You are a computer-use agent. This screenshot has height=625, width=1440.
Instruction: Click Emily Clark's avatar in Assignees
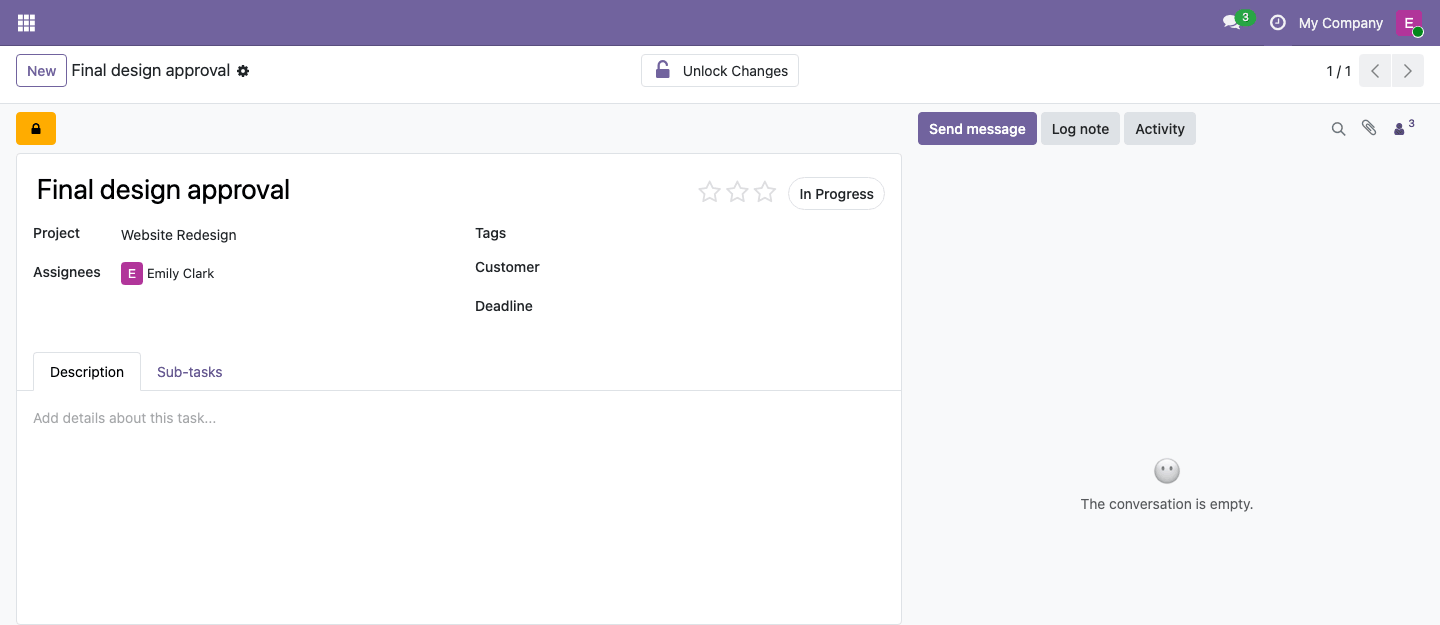click(132, 273)
